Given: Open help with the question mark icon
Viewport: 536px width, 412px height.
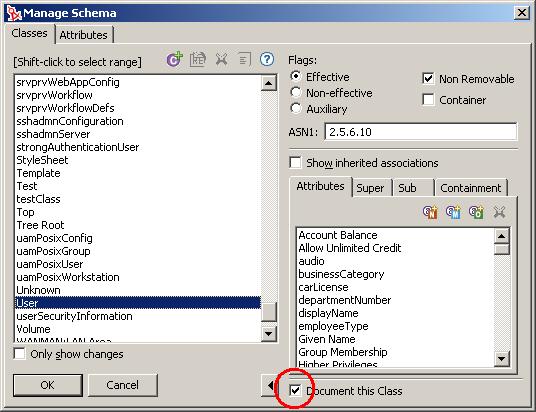Looking at the screenshot, I should coord(267,59).
